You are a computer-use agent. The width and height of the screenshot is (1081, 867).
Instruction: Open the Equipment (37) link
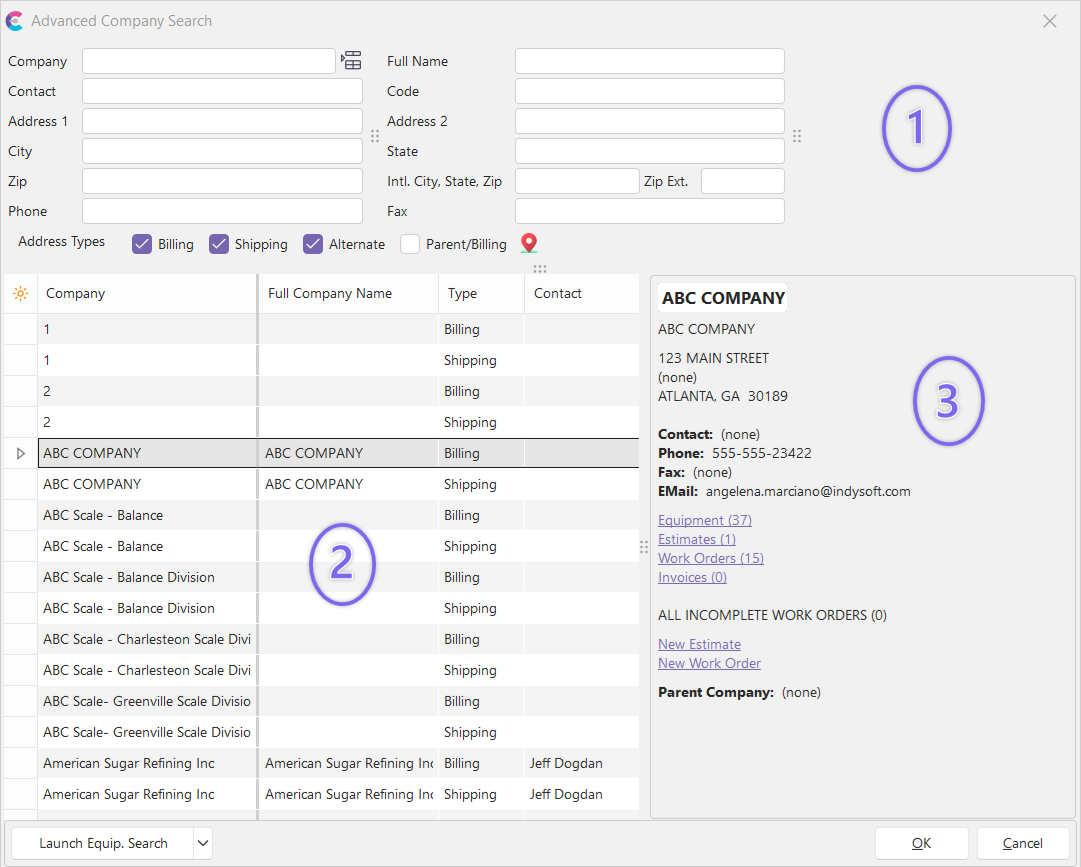704,520
